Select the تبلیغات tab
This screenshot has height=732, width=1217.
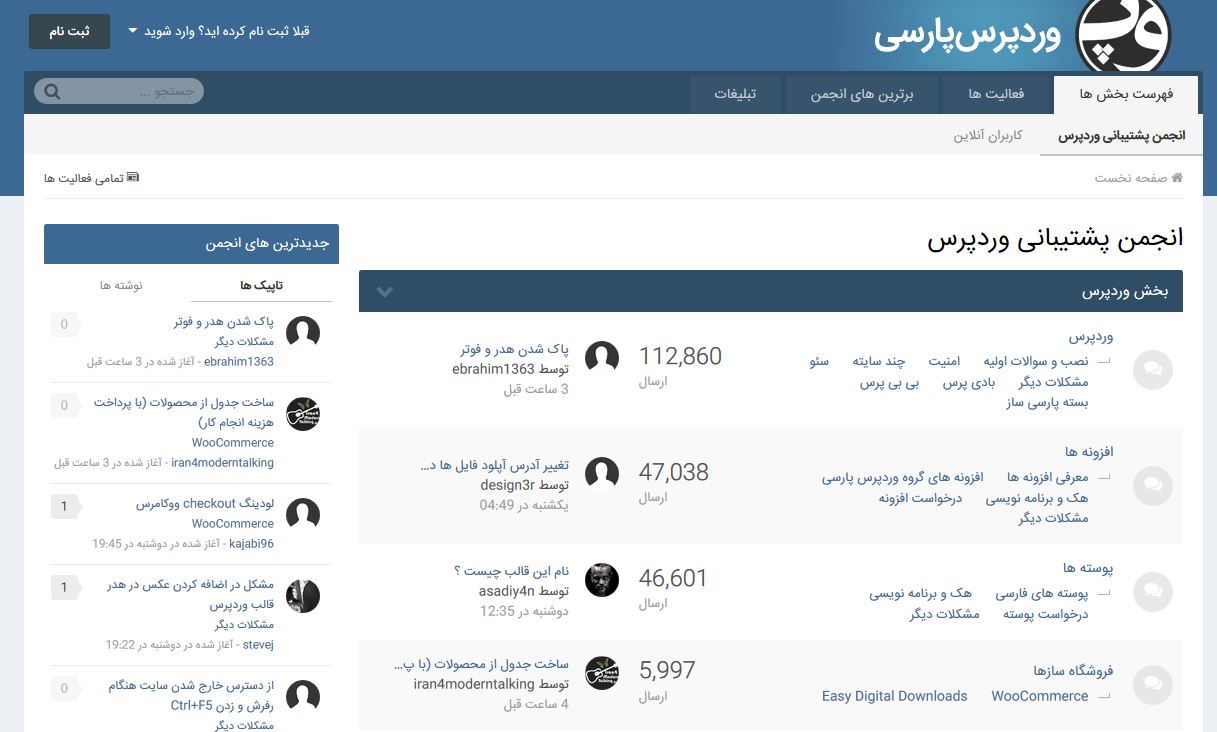coord(735,95)
